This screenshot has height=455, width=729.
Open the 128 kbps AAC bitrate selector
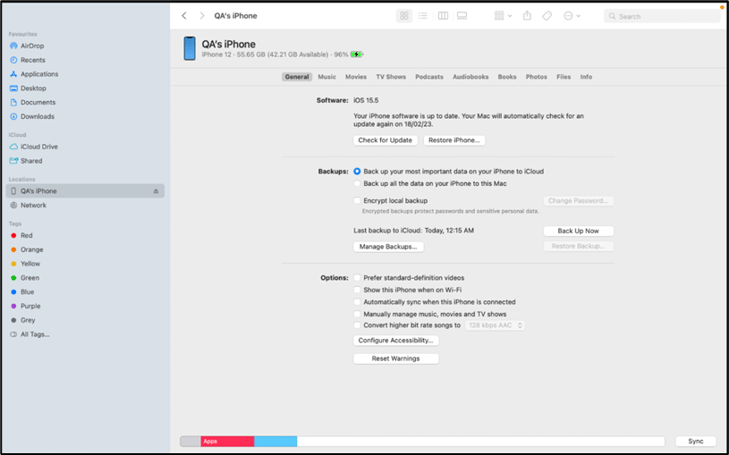(495, 325)
